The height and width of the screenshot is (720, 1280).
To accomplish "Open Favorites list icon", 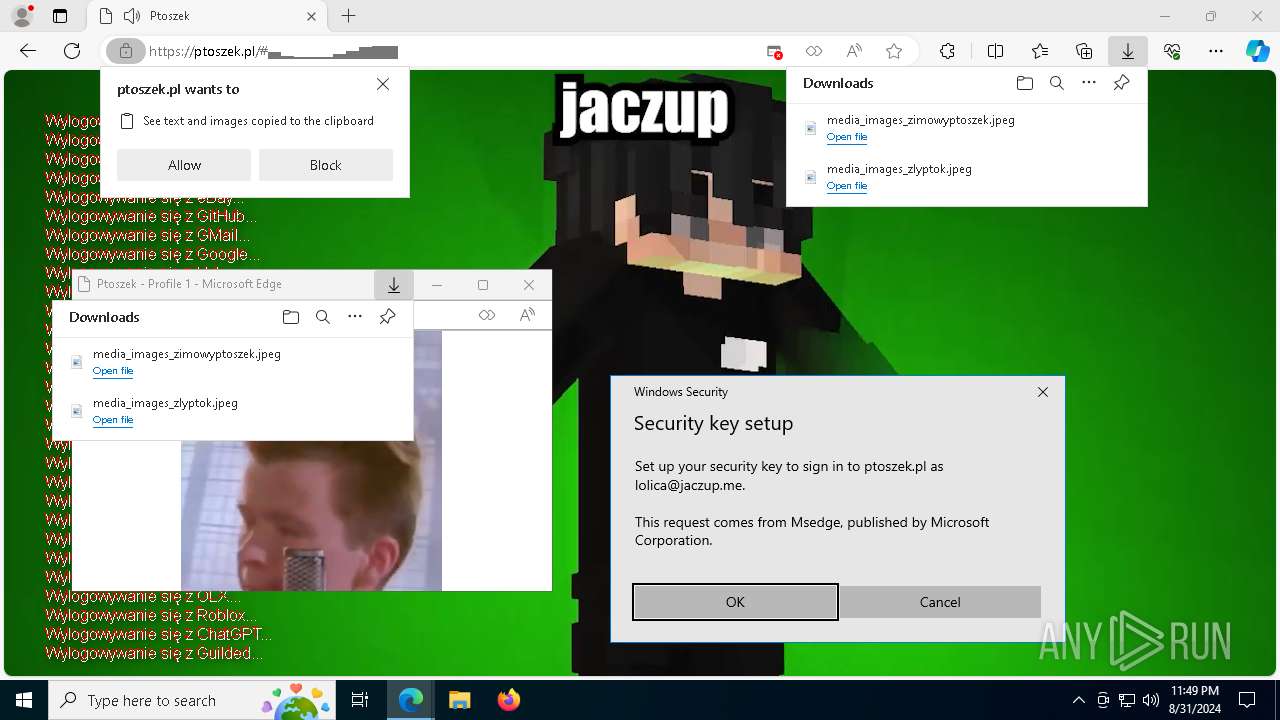I will coord(1040,51).
